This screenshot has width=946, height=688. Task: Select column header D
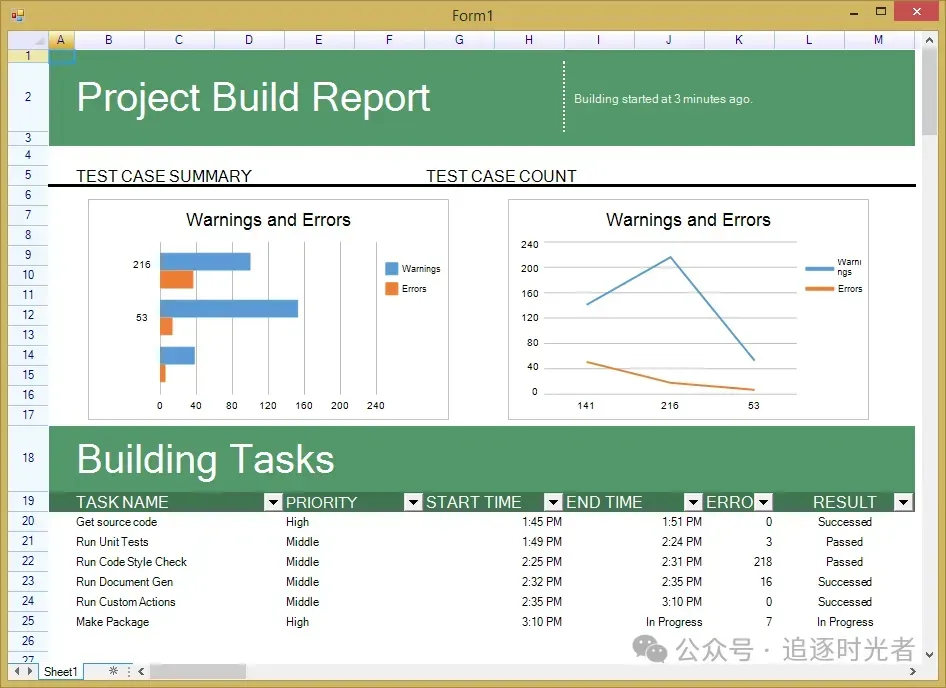(249, 40)
